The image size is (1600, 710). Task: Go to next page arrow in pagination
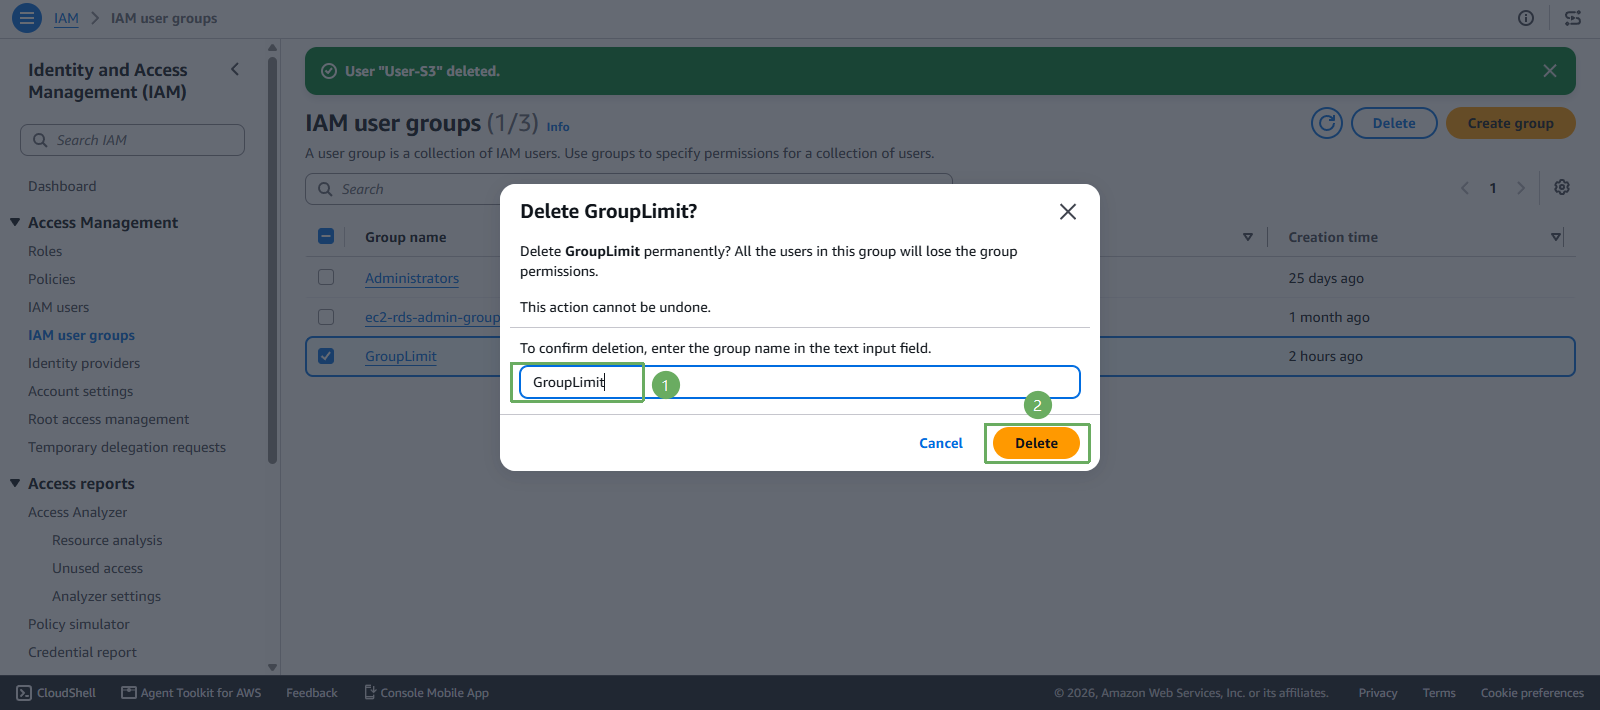pos(1521,188)
